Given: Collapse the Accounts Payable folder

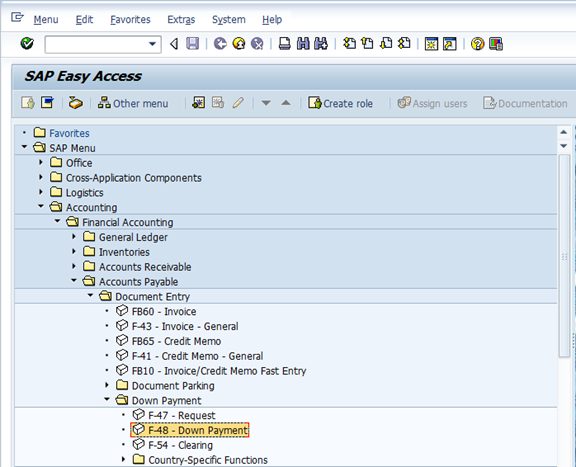Looking at the screenshot, I should [x=74, y=280].
